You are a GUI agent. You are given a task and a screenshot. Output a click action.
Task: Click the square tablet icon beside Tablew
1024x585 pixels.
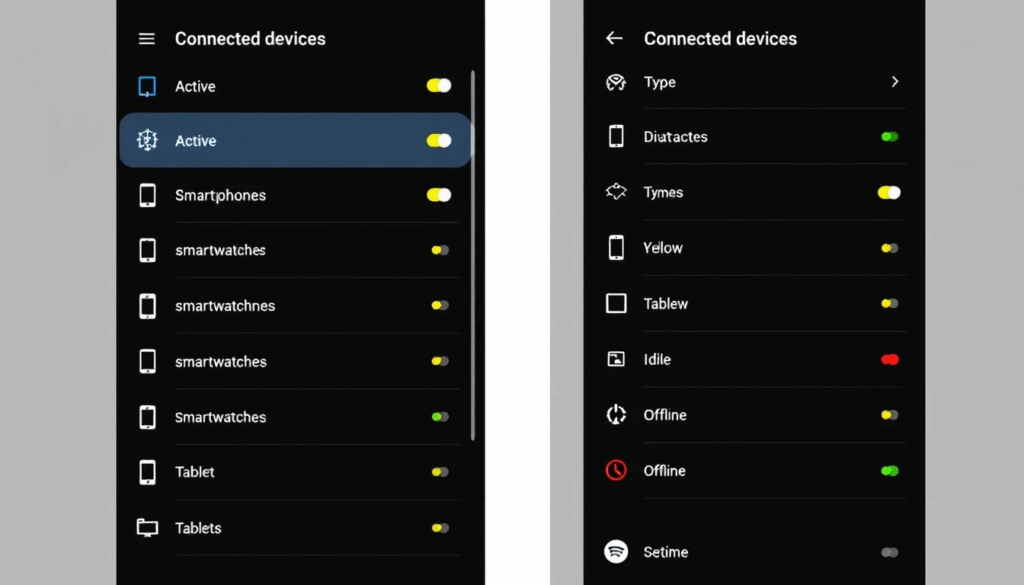[616, 303]
